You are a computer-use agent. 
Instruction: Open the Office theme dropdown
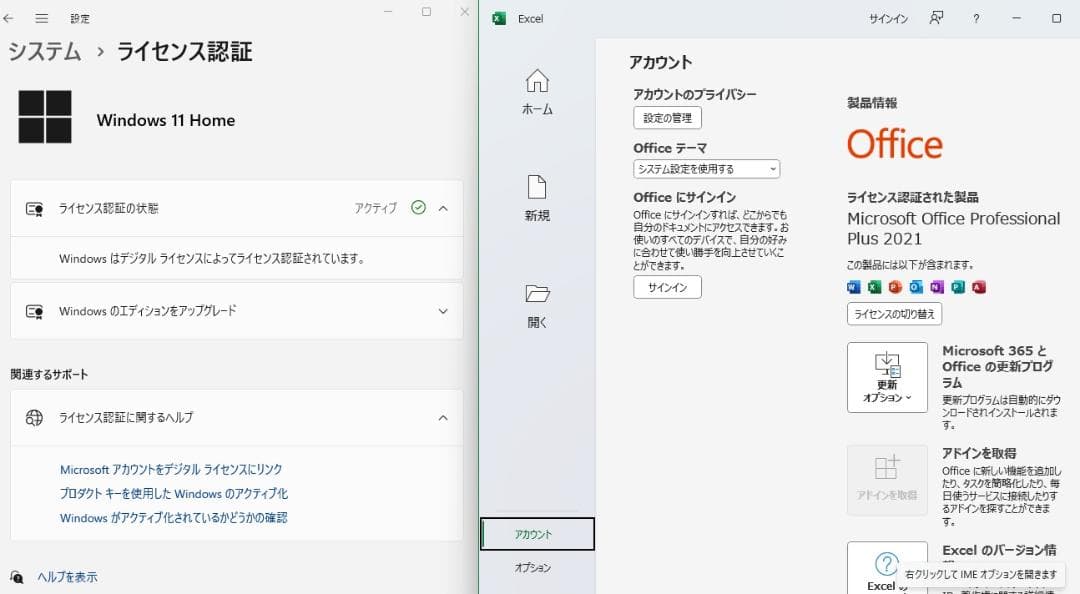point(706,169)
